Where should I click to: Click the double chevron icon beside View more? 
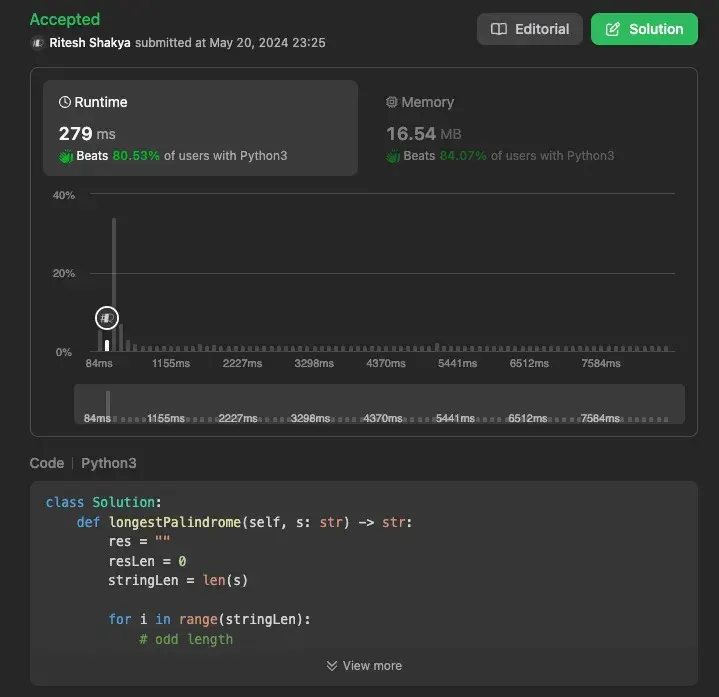332,666
